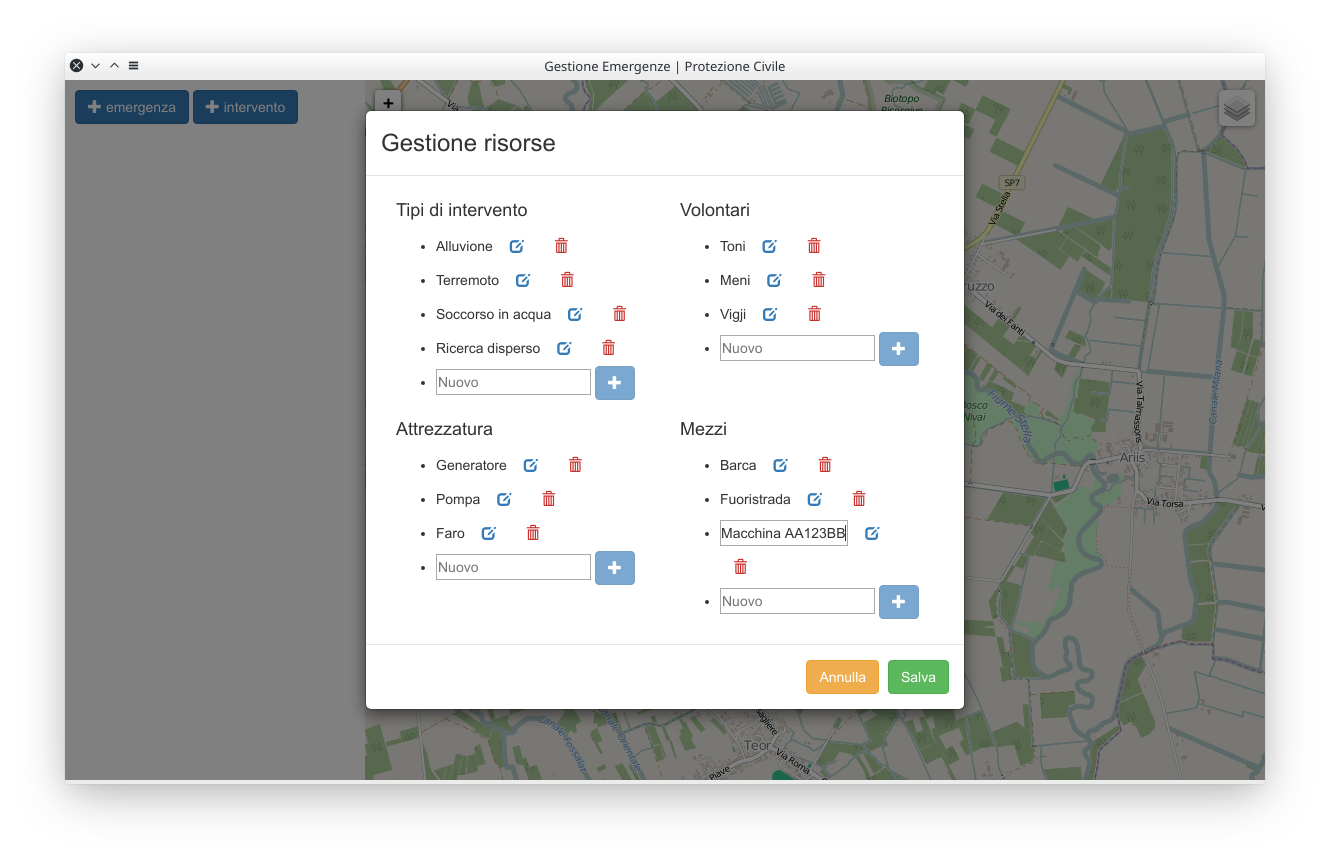Viewport: 1330px width, 861px height.
Task: Delete the Alluvione intervention type
Action: click(x=561, y=246)
